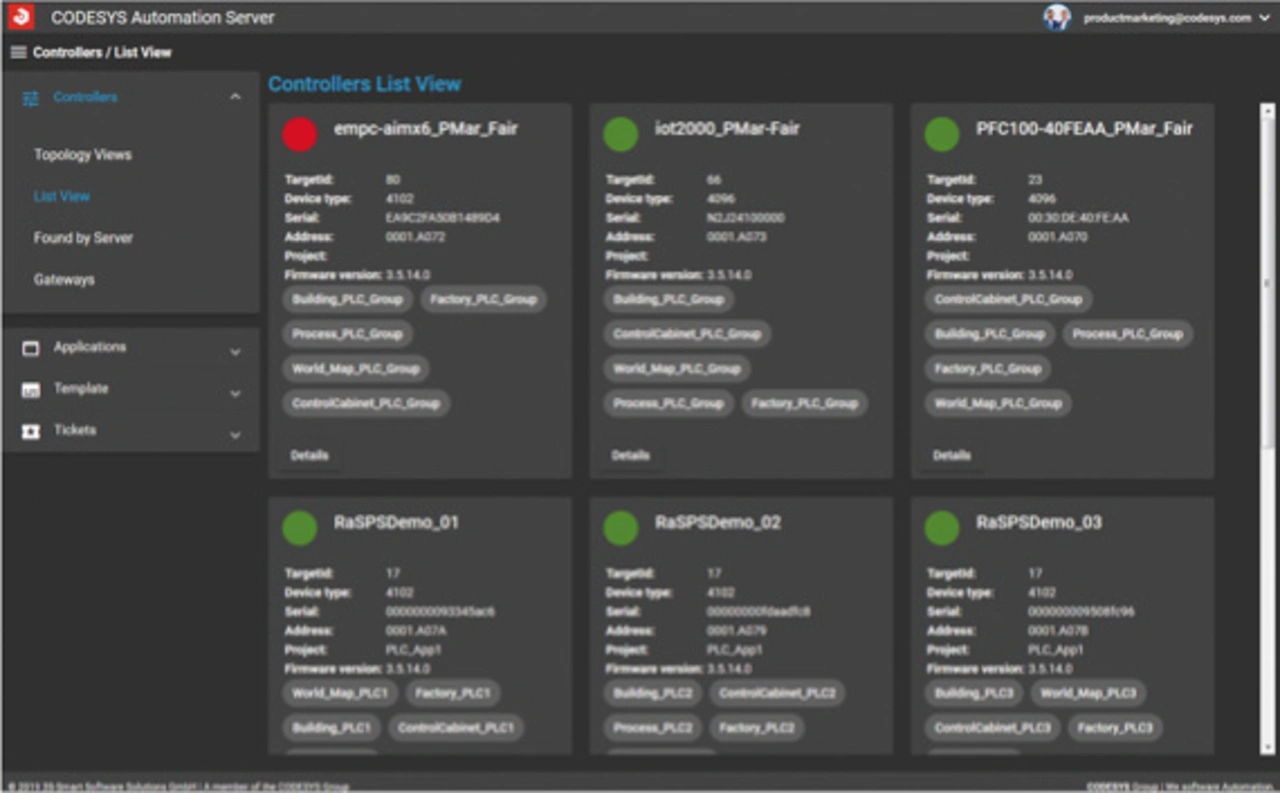Image resolution: width=1280 pixels, height=793 pixels.
Task: Click the ControlCabinet_PLC1 chip
Action: 456,728
